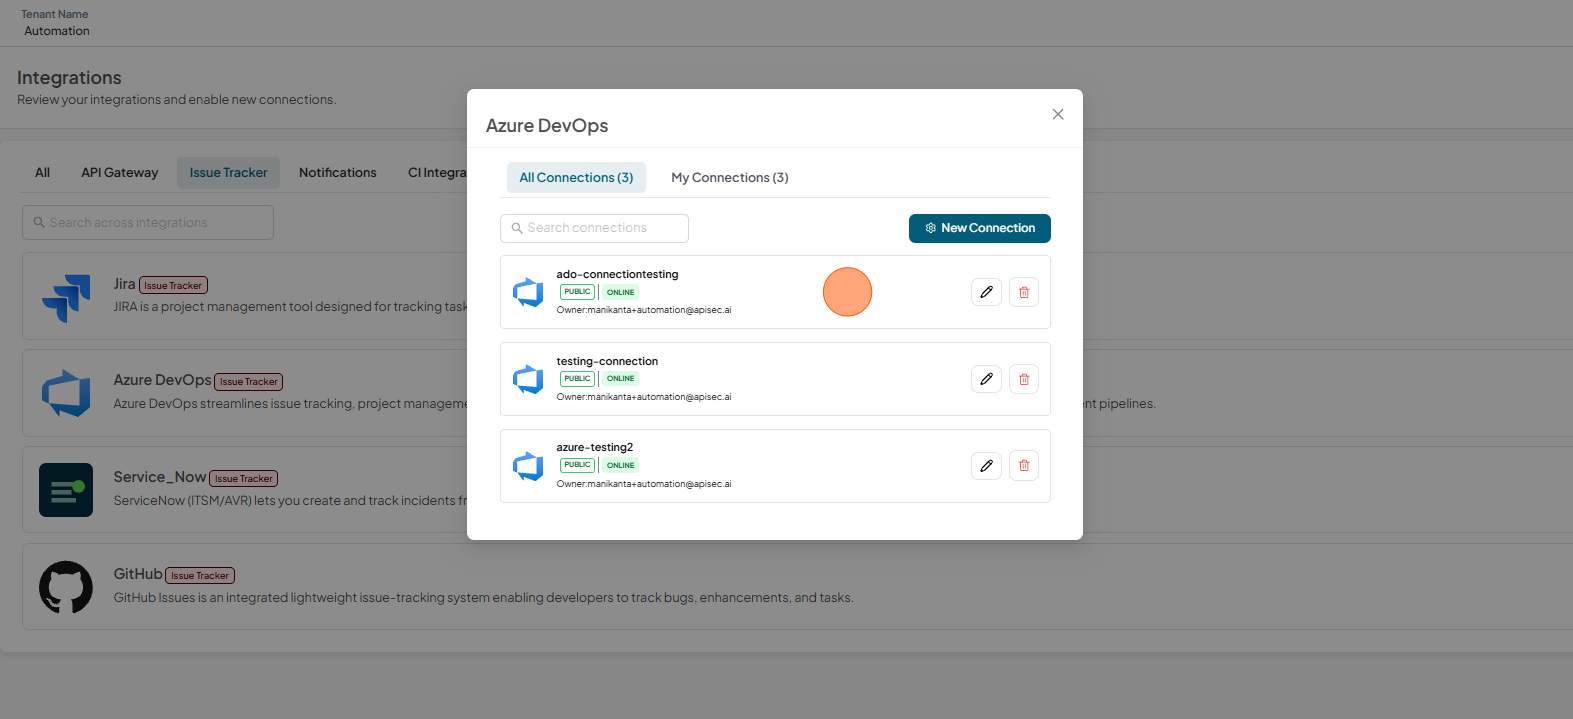The width and height of the screenshot is (1573, 719).
Task: Delete the ado-connectiontesting connection
Action: coord(1024,292)
